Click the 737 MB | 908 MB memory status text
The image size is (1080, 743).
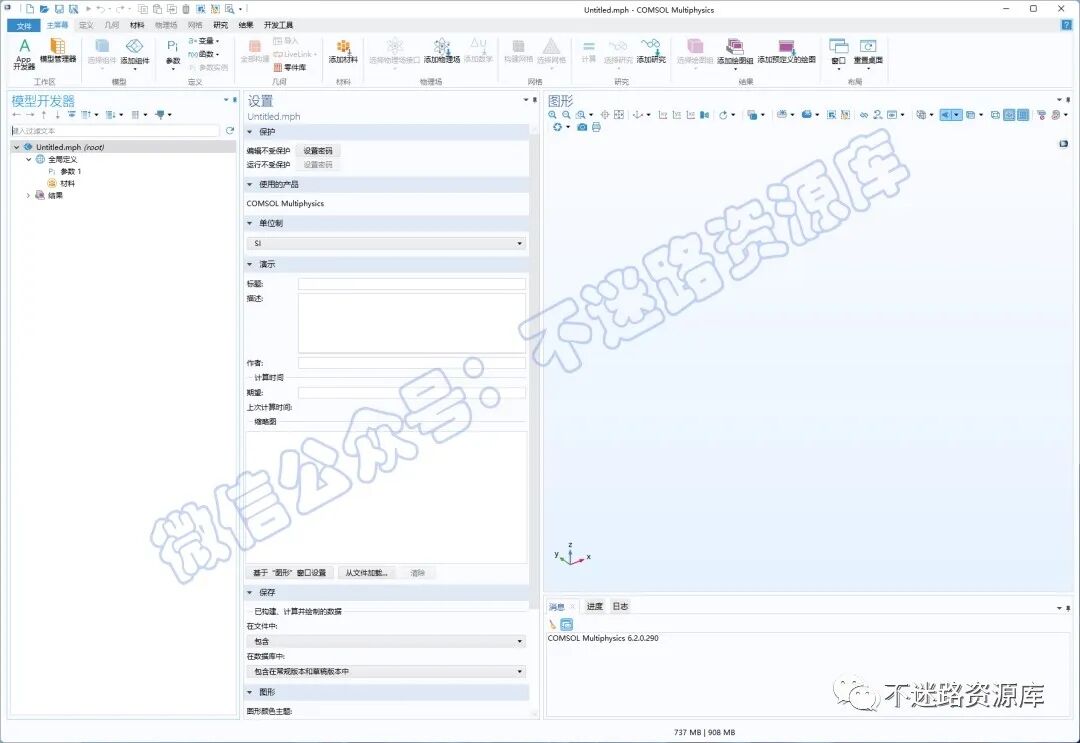pyautogui.click(x=705, y=732)
